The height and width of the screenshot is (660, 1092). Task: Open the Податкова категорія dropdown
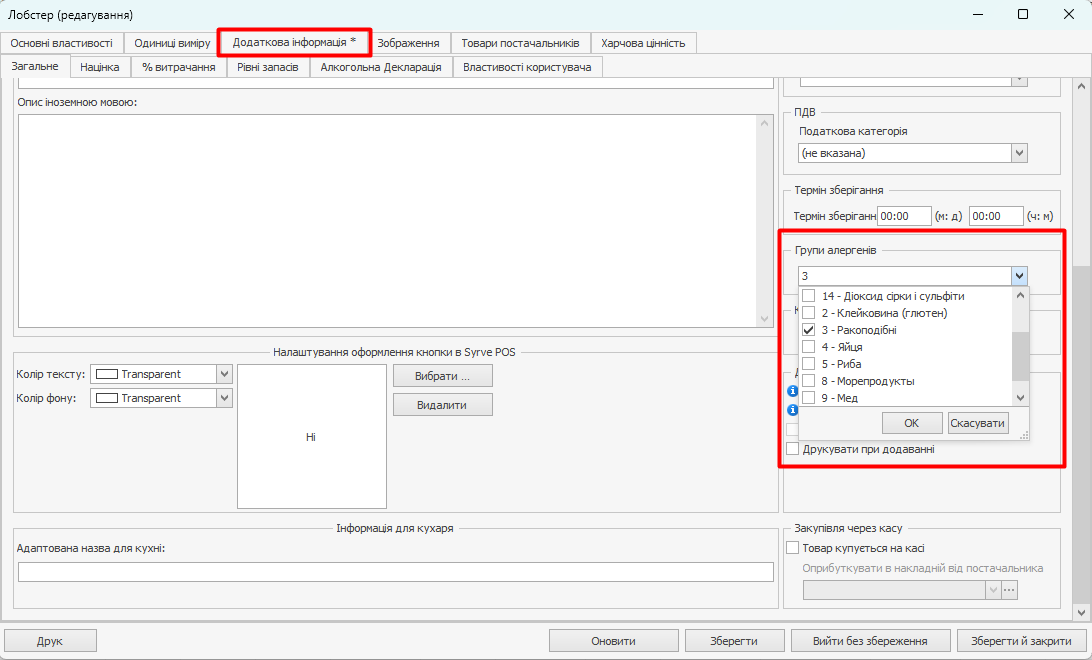click(1019, 153)
